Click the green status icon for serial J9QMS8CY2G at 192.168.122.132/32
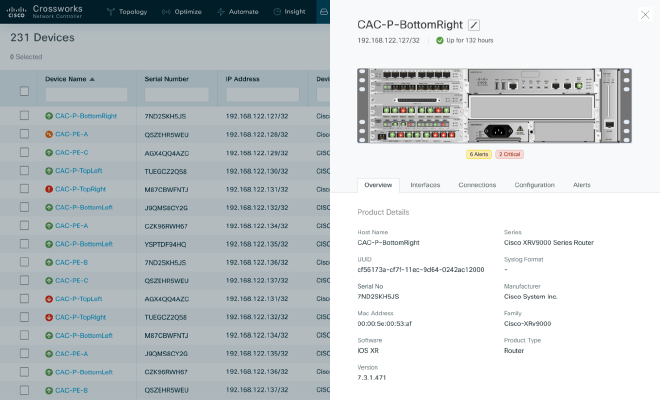The height and width of the screenshot is (400, 660). [49, 208]
